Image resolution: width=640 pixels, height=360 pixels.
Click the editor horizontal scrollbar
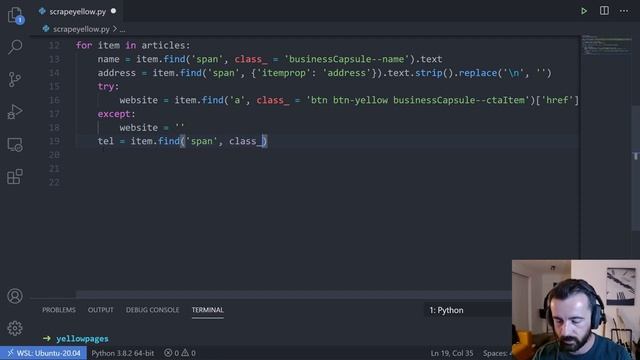click(x=293, y=294)
